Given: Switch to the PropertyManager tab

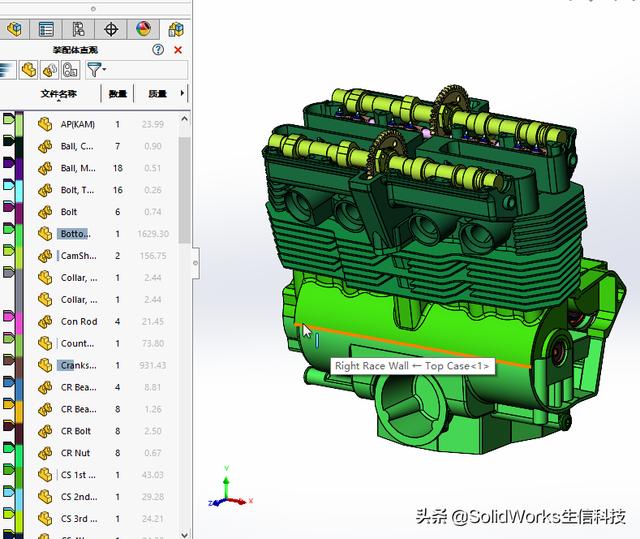Looking at the screenshot, I should (x=46, y=29).
